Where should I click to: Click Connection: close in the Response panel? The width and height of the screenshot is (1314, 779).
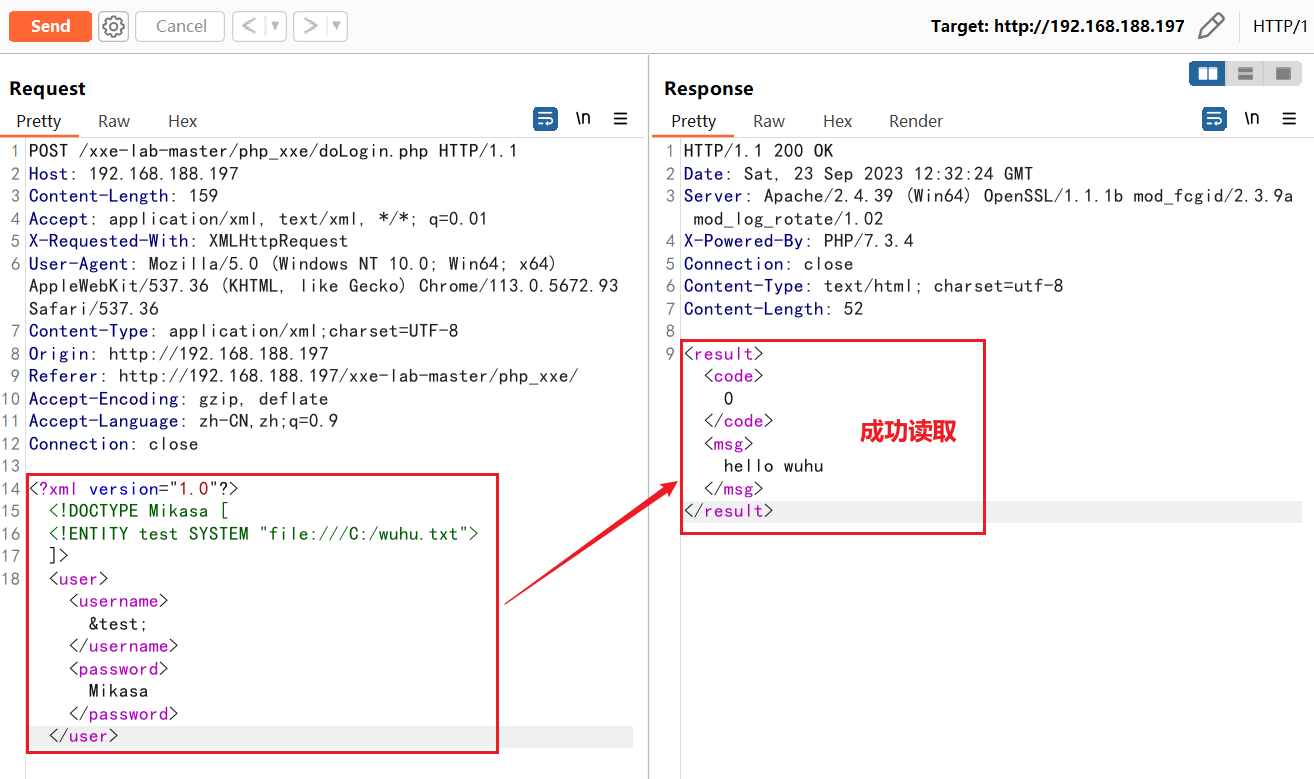[768, 264]
